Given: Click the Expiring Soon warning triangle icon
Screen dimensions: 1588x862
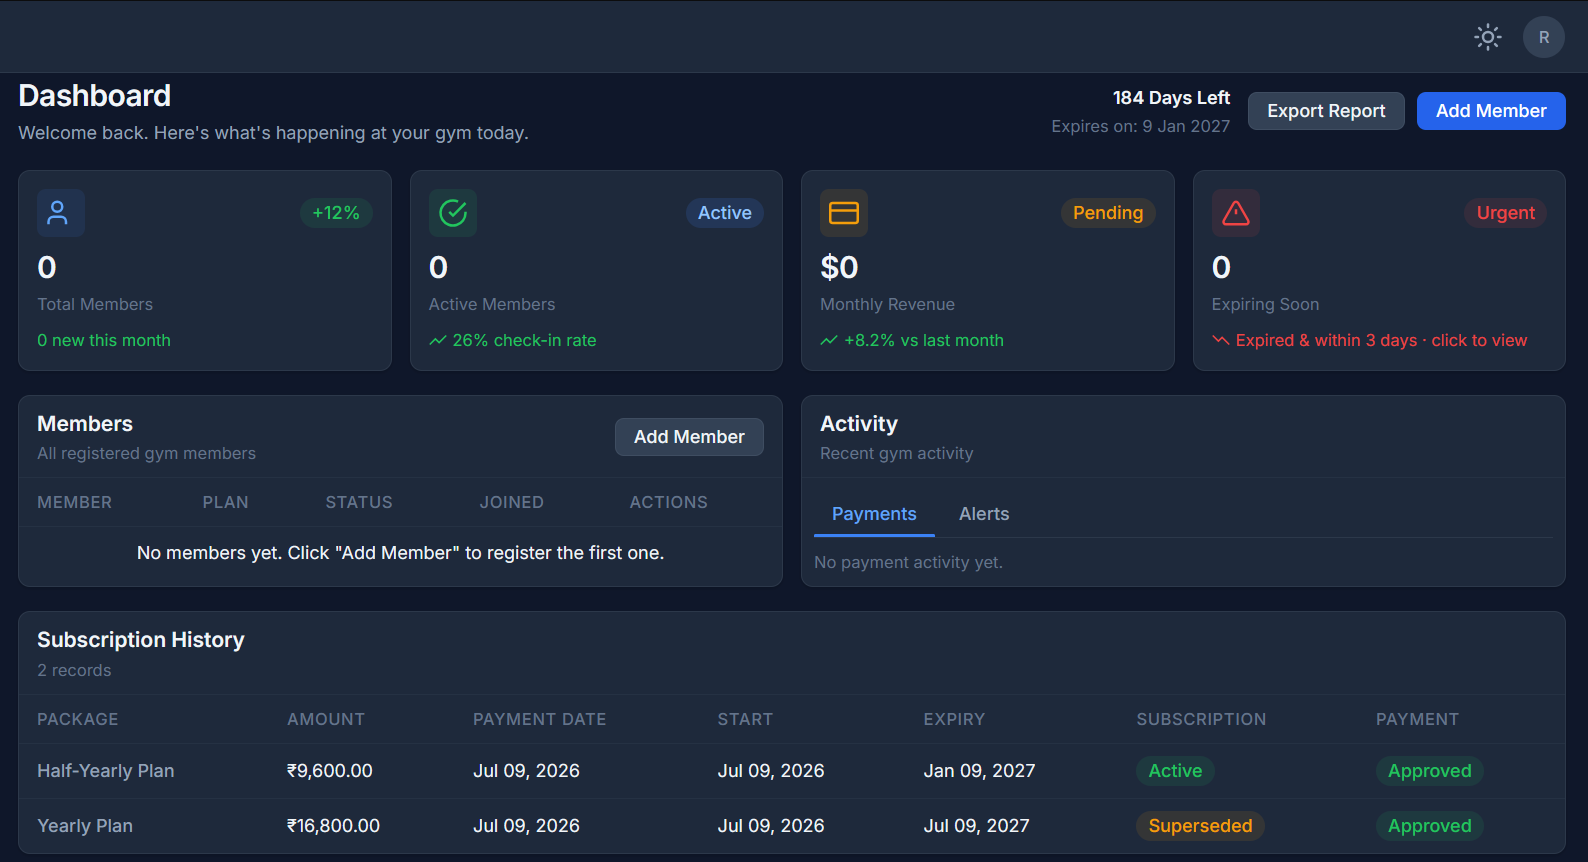Looking at the screenshot, I should click(x=1236, y=213).
